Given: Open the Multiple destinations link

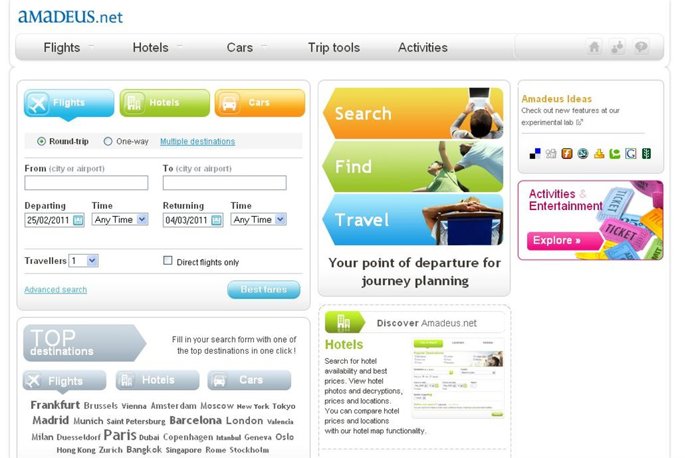Looking at the screenshot, I should coord(198,142).
